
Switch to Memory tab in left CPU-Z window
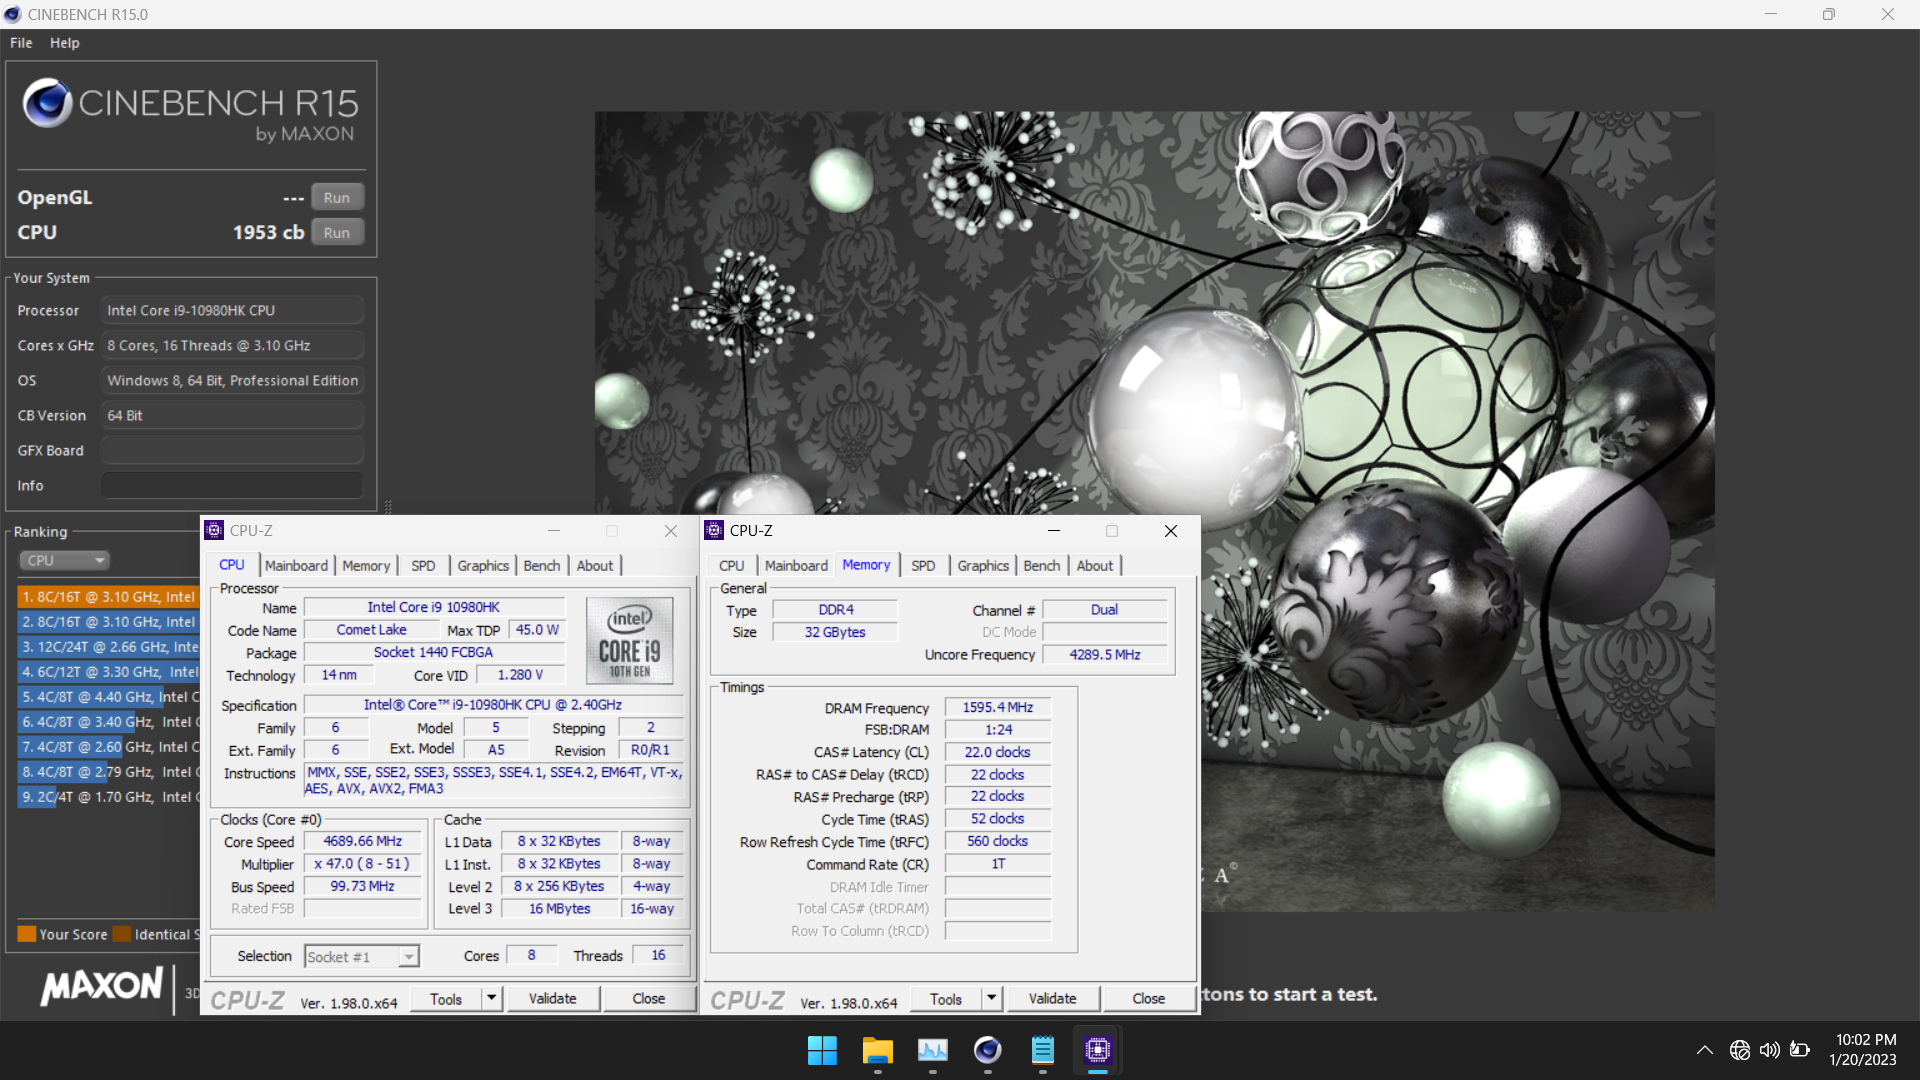pyautogui.click(x=366, y=565)
